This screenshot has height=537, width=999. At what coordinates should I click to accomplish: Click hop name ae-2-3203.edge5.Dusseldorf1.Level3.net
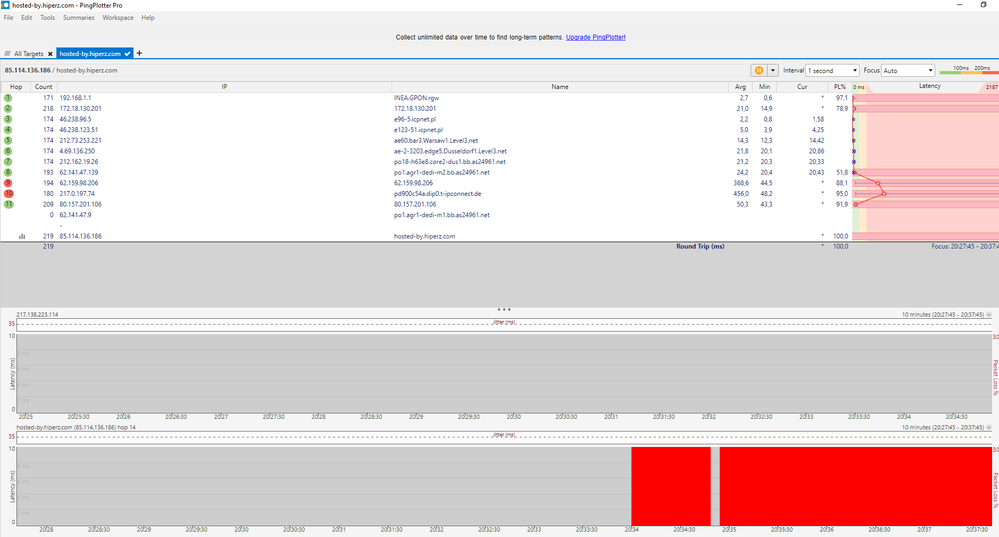coord(450,152)
